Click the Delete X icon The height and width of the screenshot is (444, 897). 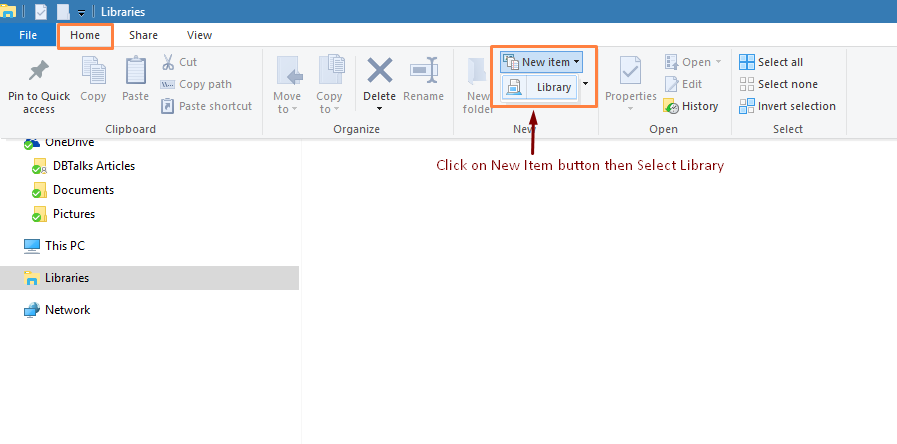[x=379, y=70]
